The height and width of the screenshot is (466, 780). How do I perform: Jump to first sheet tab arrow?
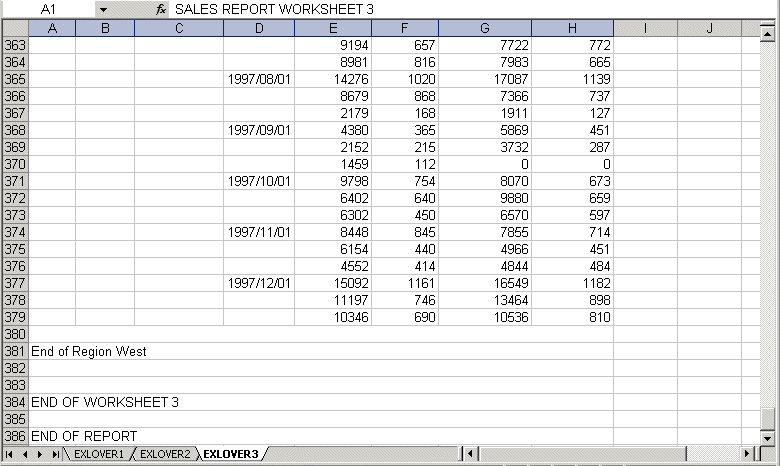pyautogui.click(x=9, y=454)
